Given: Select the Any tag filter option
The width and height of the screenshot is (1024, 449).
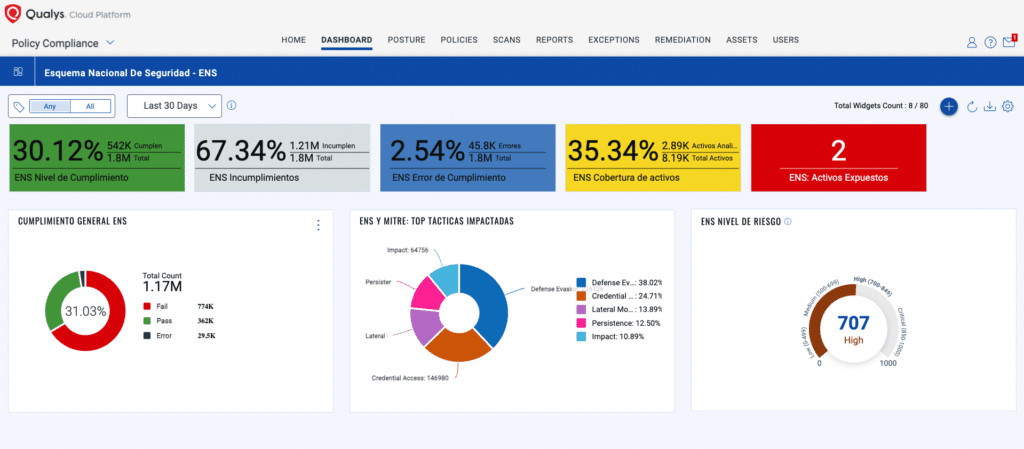Looking at the screenshot, I should (50, 106).
